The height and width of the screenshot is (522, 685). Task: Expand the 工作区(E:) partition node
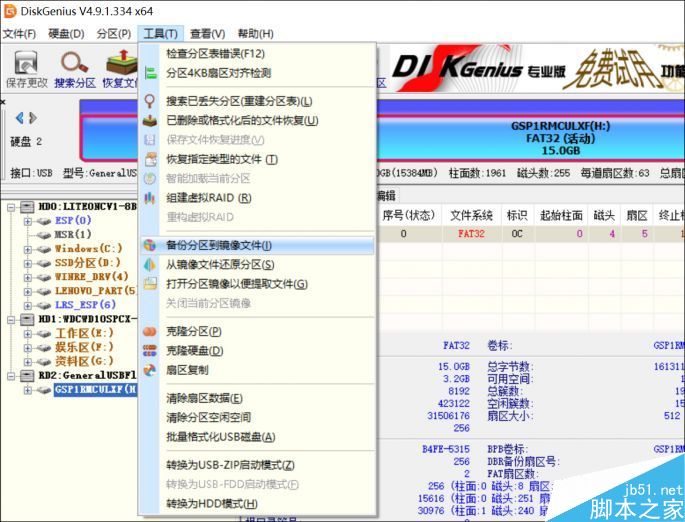[28, 334]
